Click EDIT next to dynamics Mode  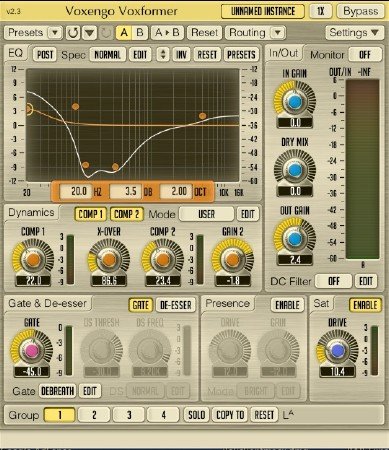tap(248, 214)
